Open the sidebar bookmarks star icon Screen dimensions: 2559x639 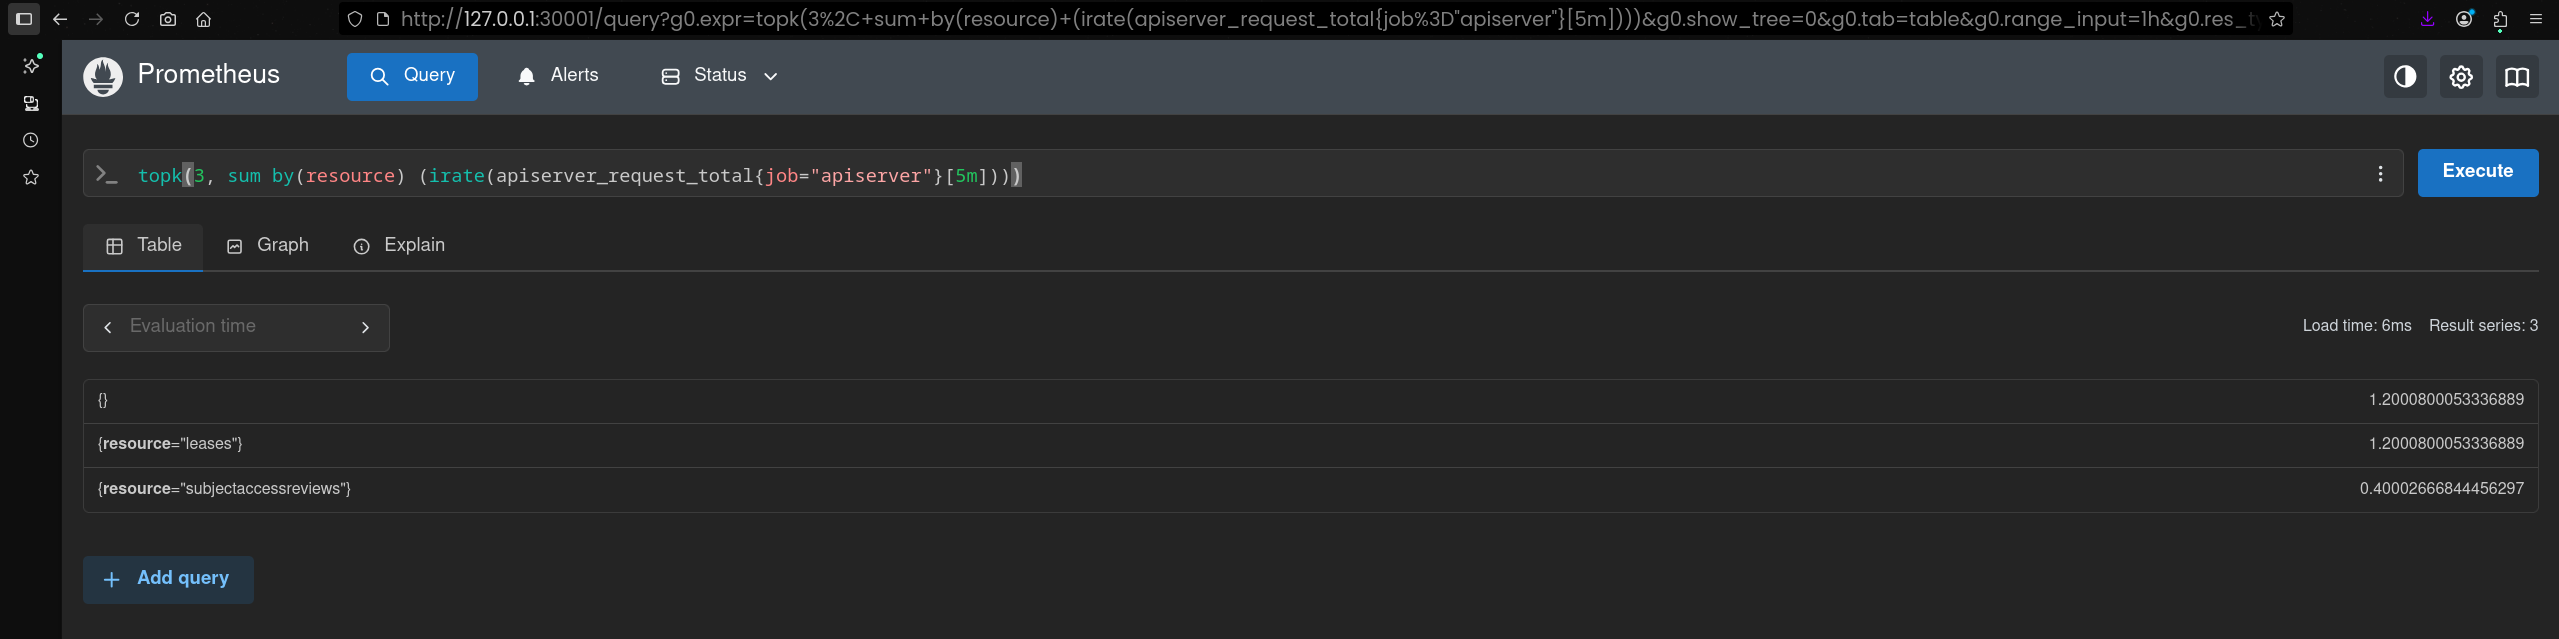coord(31,177)
